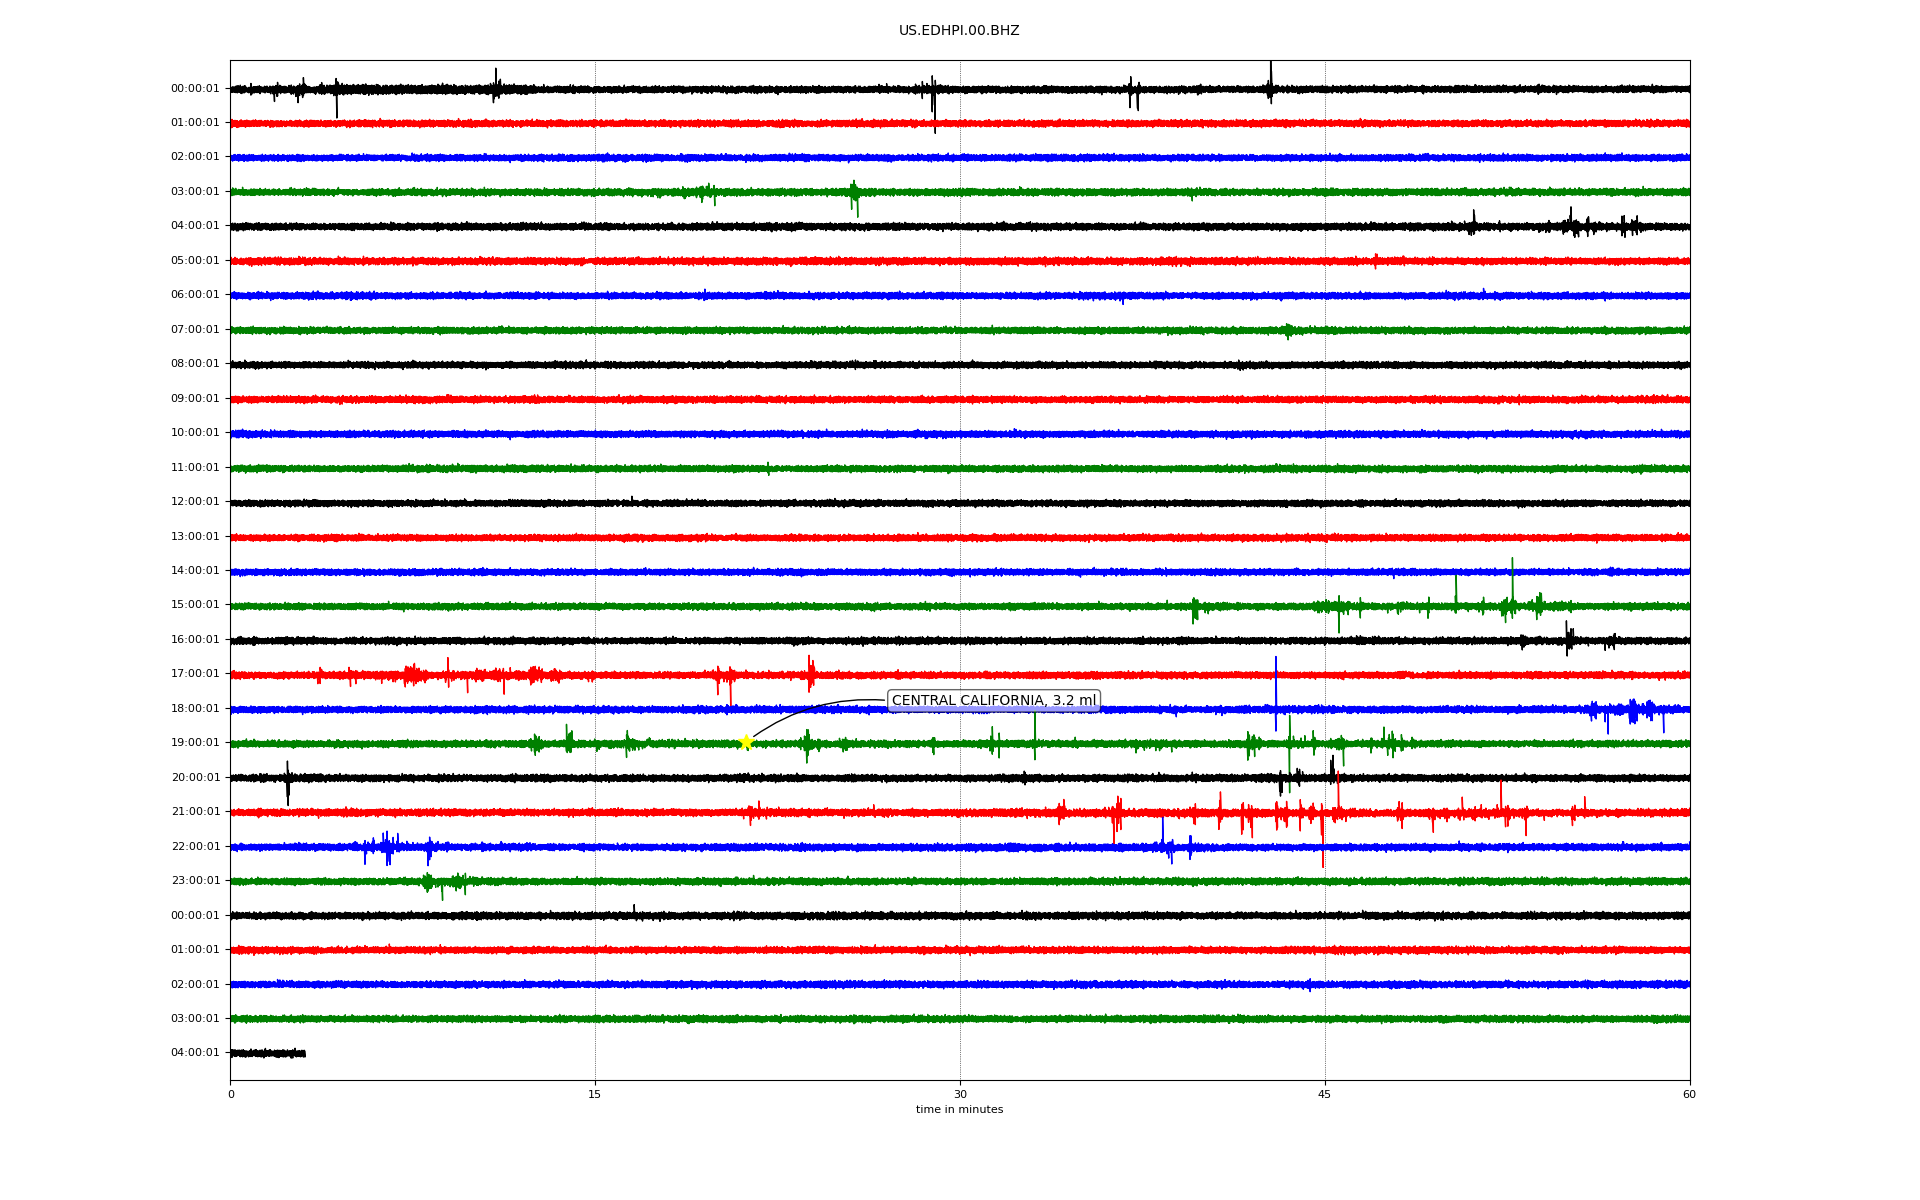
Task: Click the x-axis tick label 30
Action: pos(960,1094)
